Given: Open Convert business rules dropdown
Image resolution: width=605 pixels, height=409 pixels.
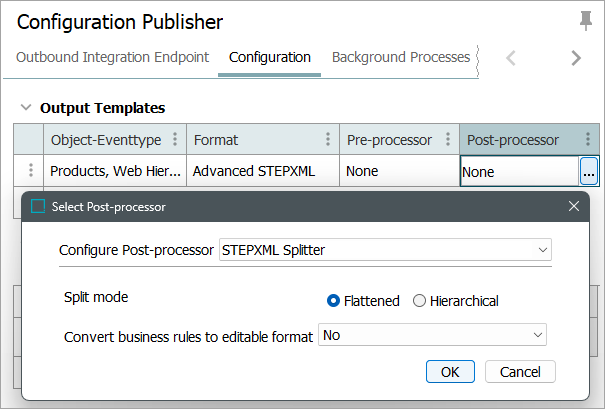Looking at the screenshot, I should (432, 336).
